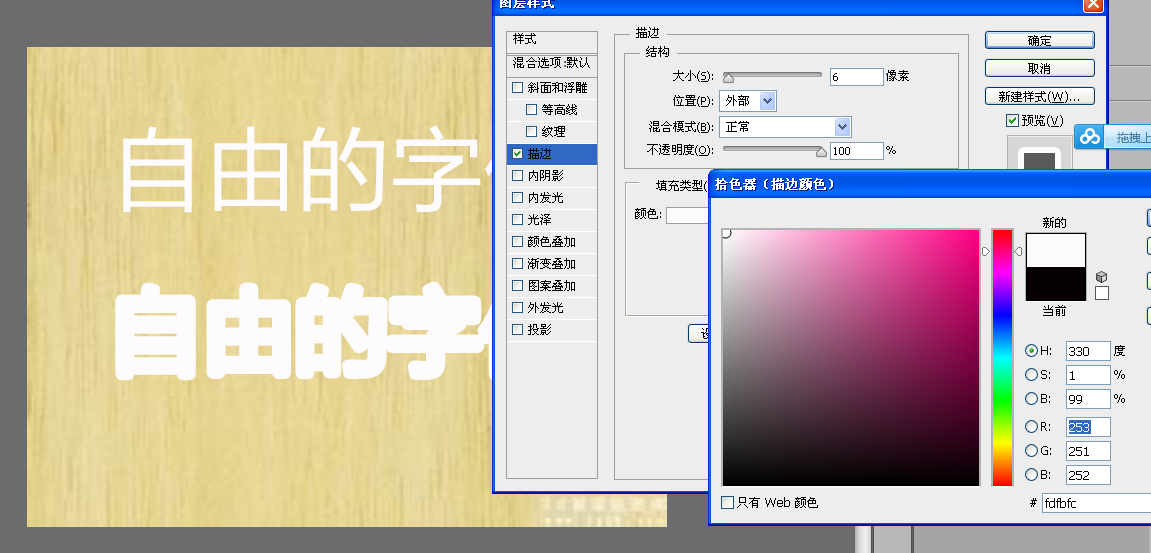Enable the 纹理 checkbox
The height and width of the screenshot is (553, 1151).
coord(532,131)
